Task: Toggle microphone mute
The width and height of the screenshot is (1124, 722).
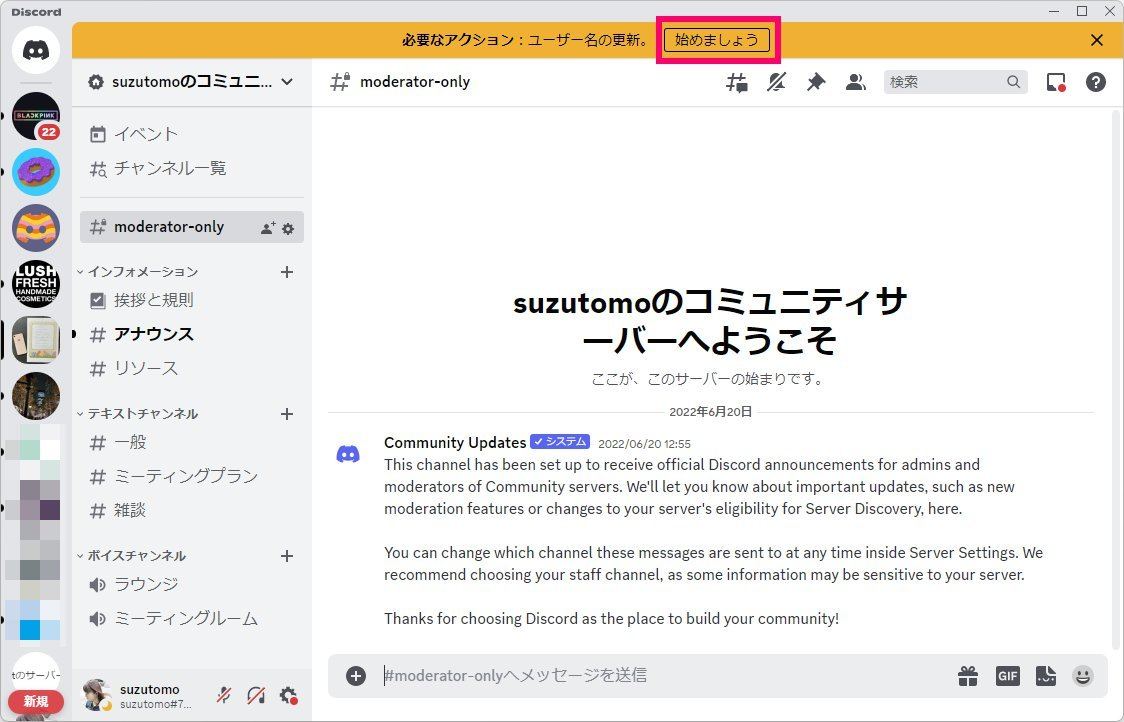Action: click(x=224, y=695)
